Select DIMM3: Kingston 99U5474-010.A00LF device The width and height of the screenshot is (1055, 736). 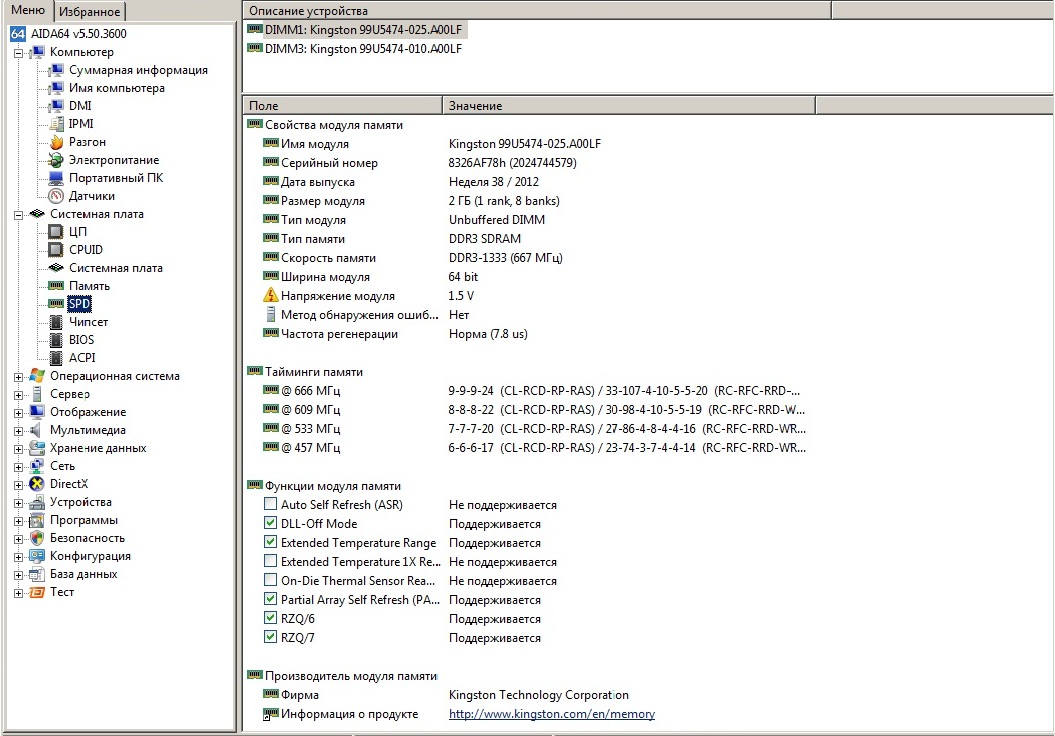(355, 48)
